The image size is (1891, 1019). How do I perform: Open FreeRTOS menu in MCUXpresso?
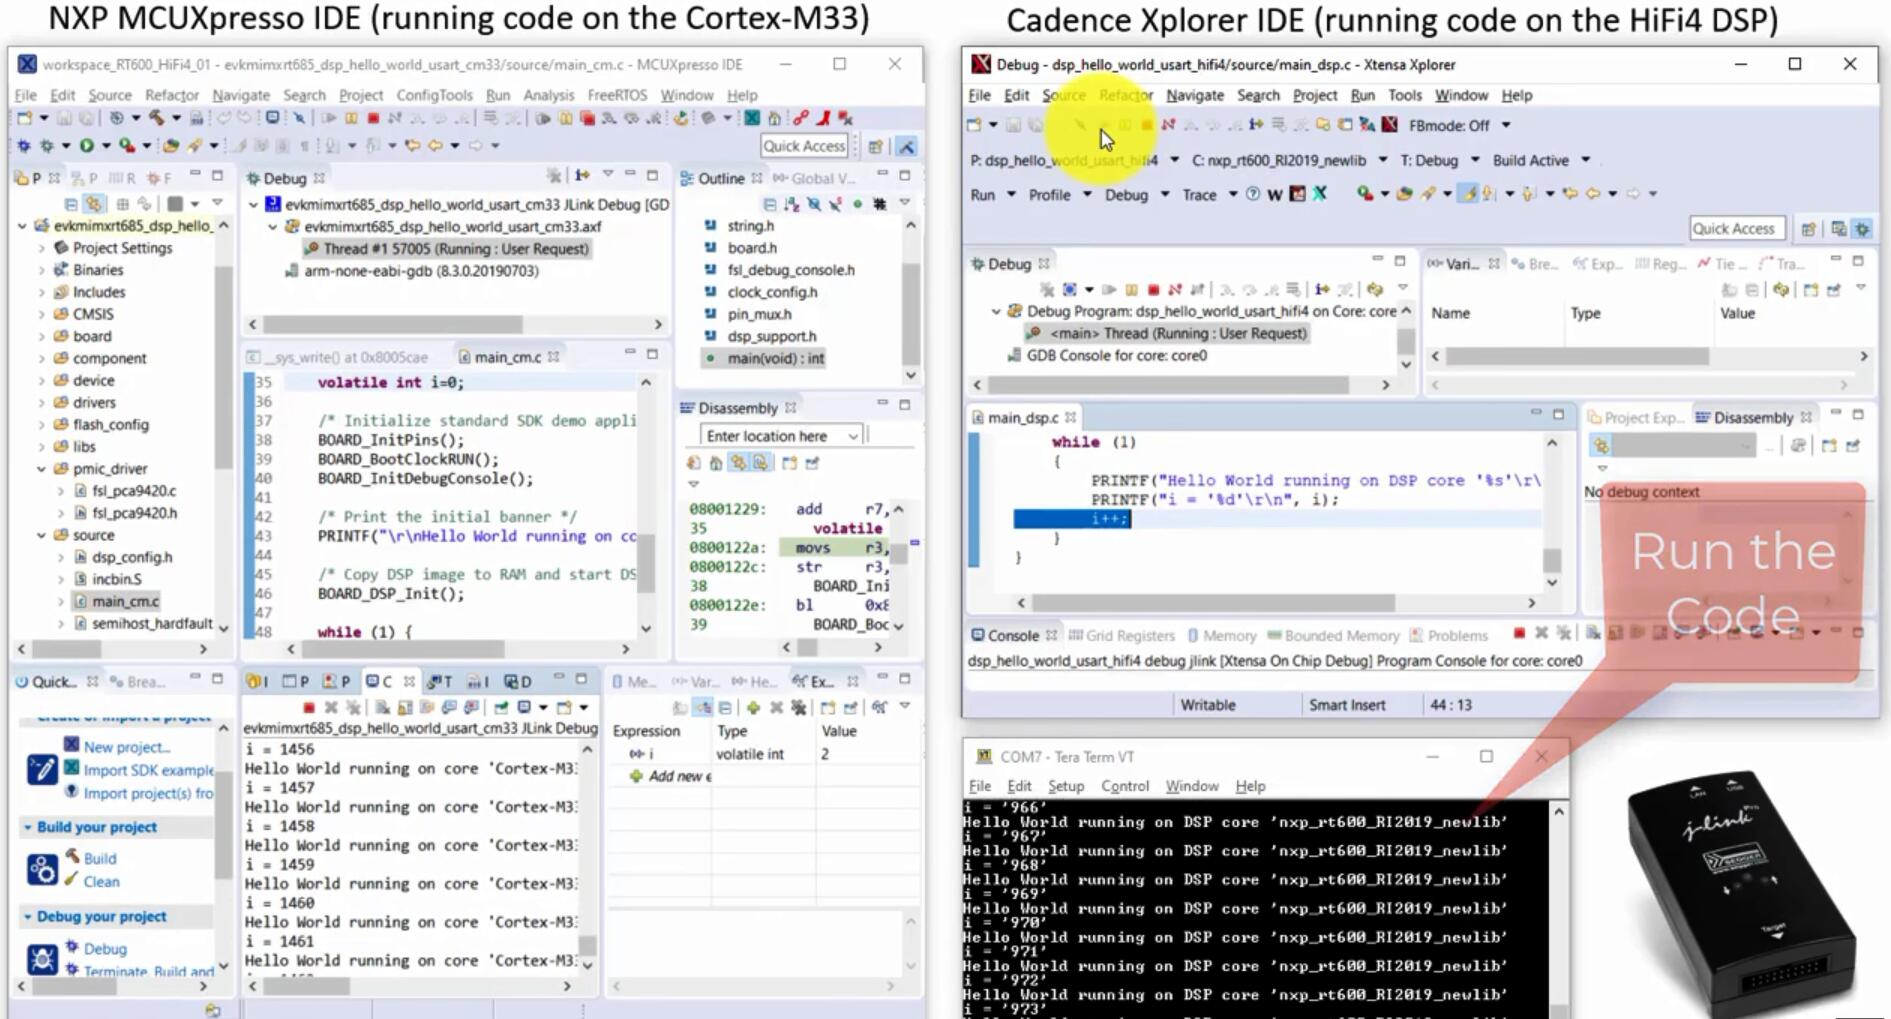click(x=617, y=95)
